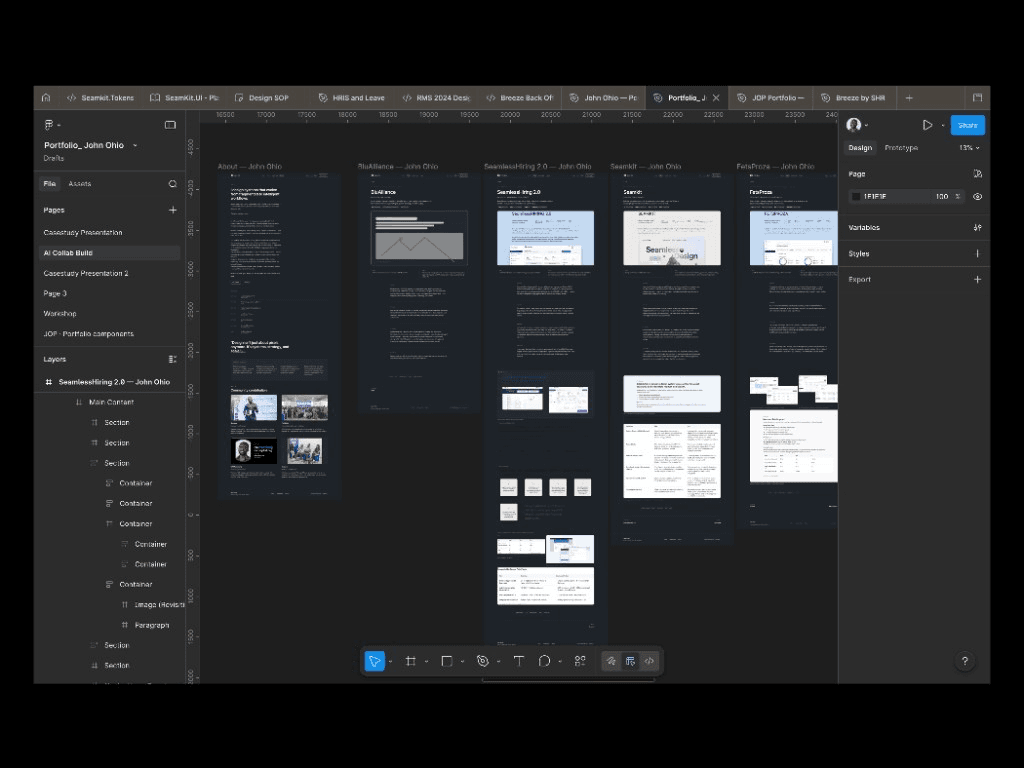Open the help question mark button
This screenshot has height=768, width=1024.
[x=965, y=661]
